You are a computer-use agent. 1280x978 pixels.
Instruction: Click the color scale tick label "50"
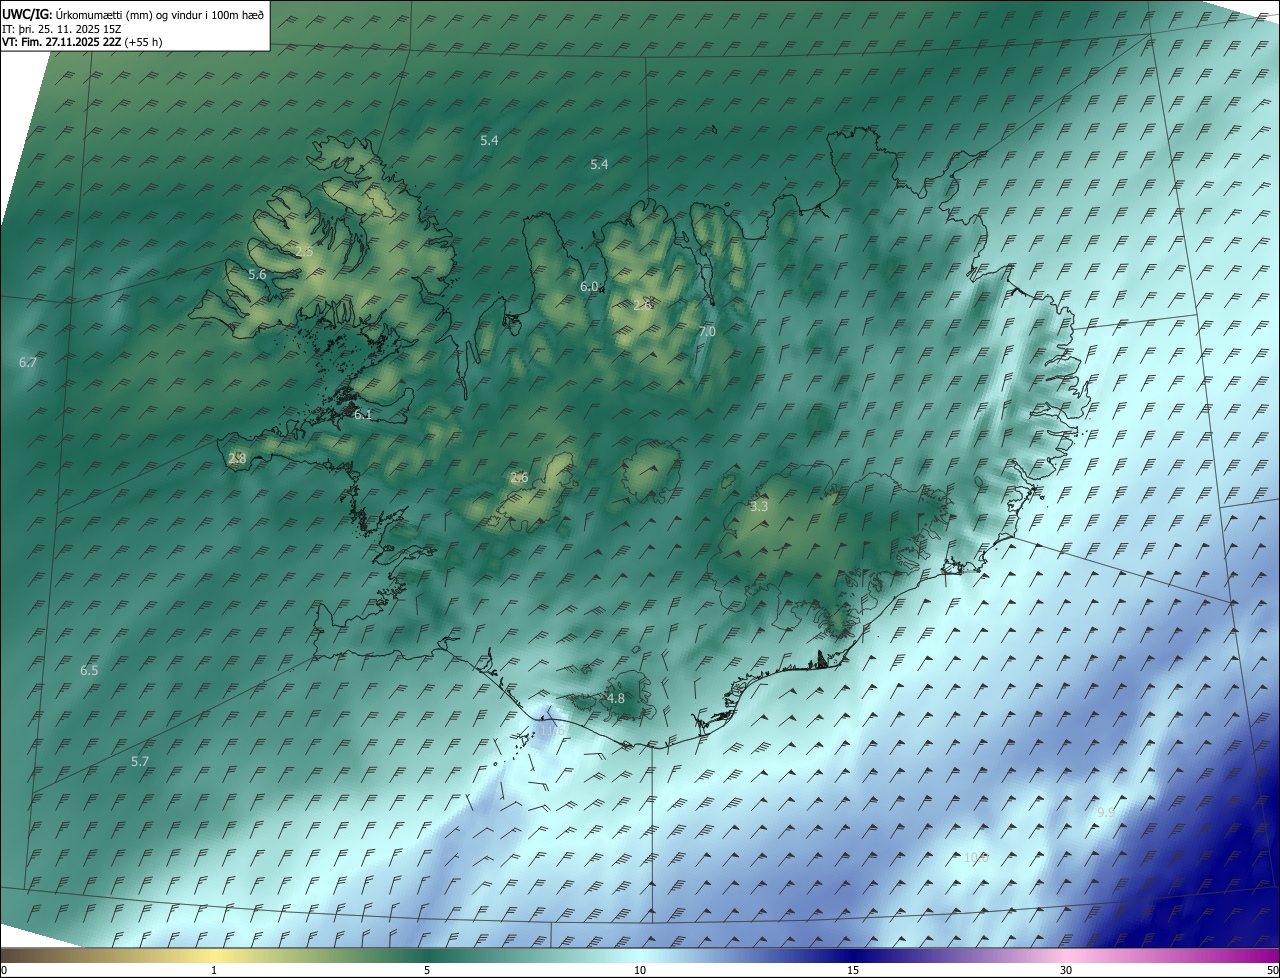pos(1272,970)
